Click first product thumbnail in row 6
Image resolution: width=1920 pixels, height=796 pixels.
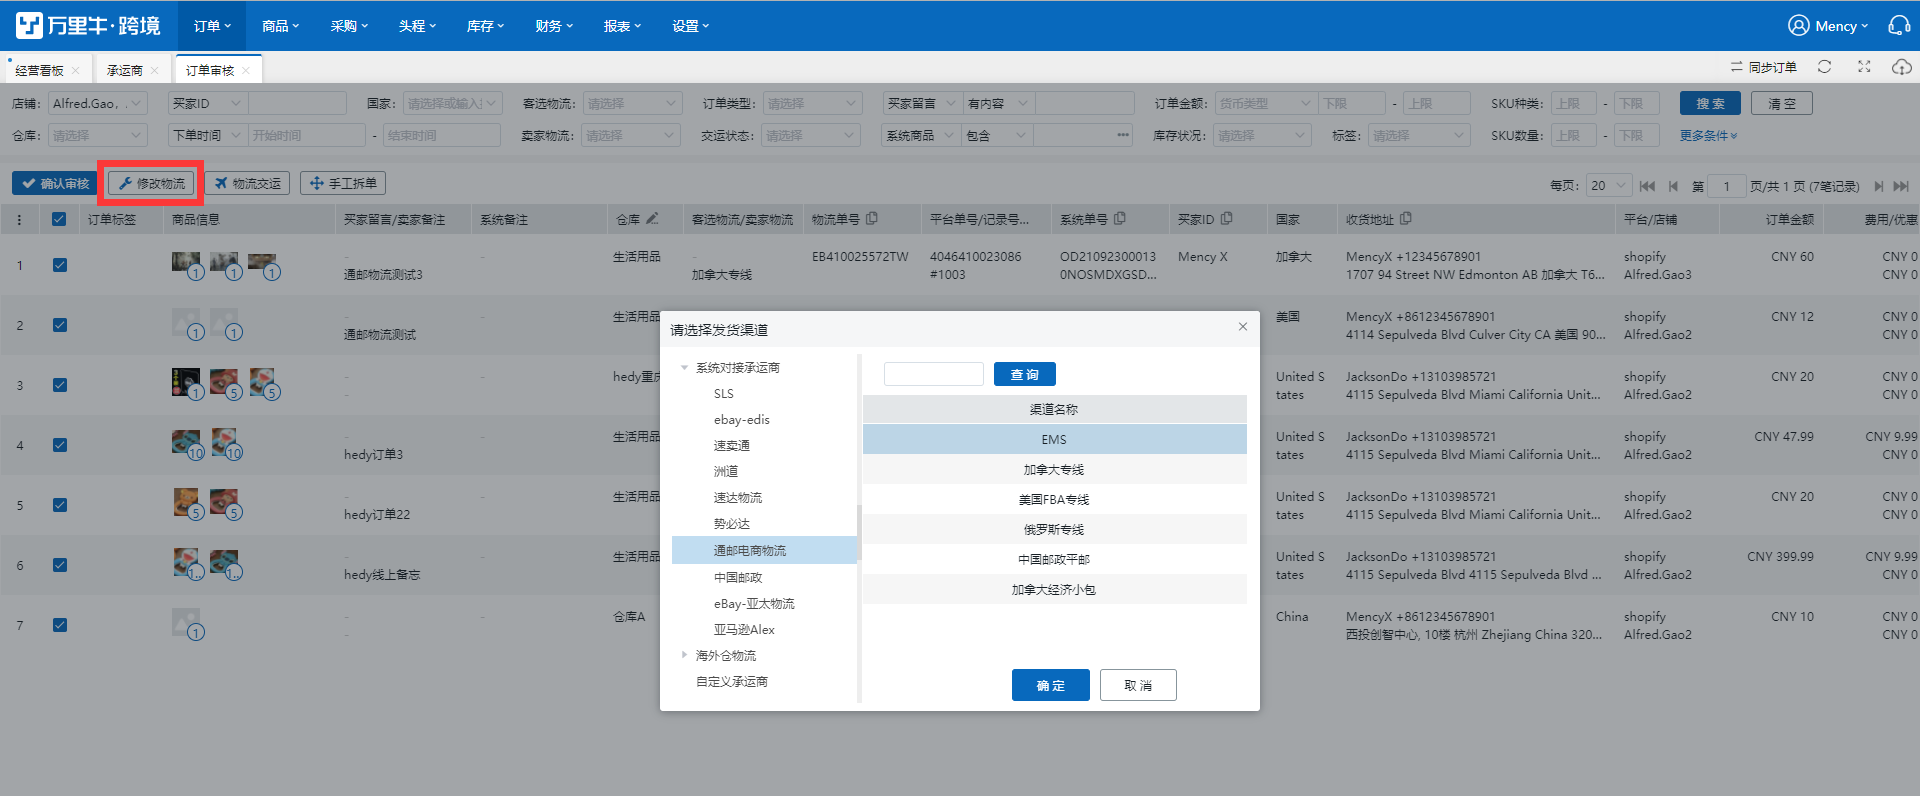pyautogui.click(x=185, y=562)
